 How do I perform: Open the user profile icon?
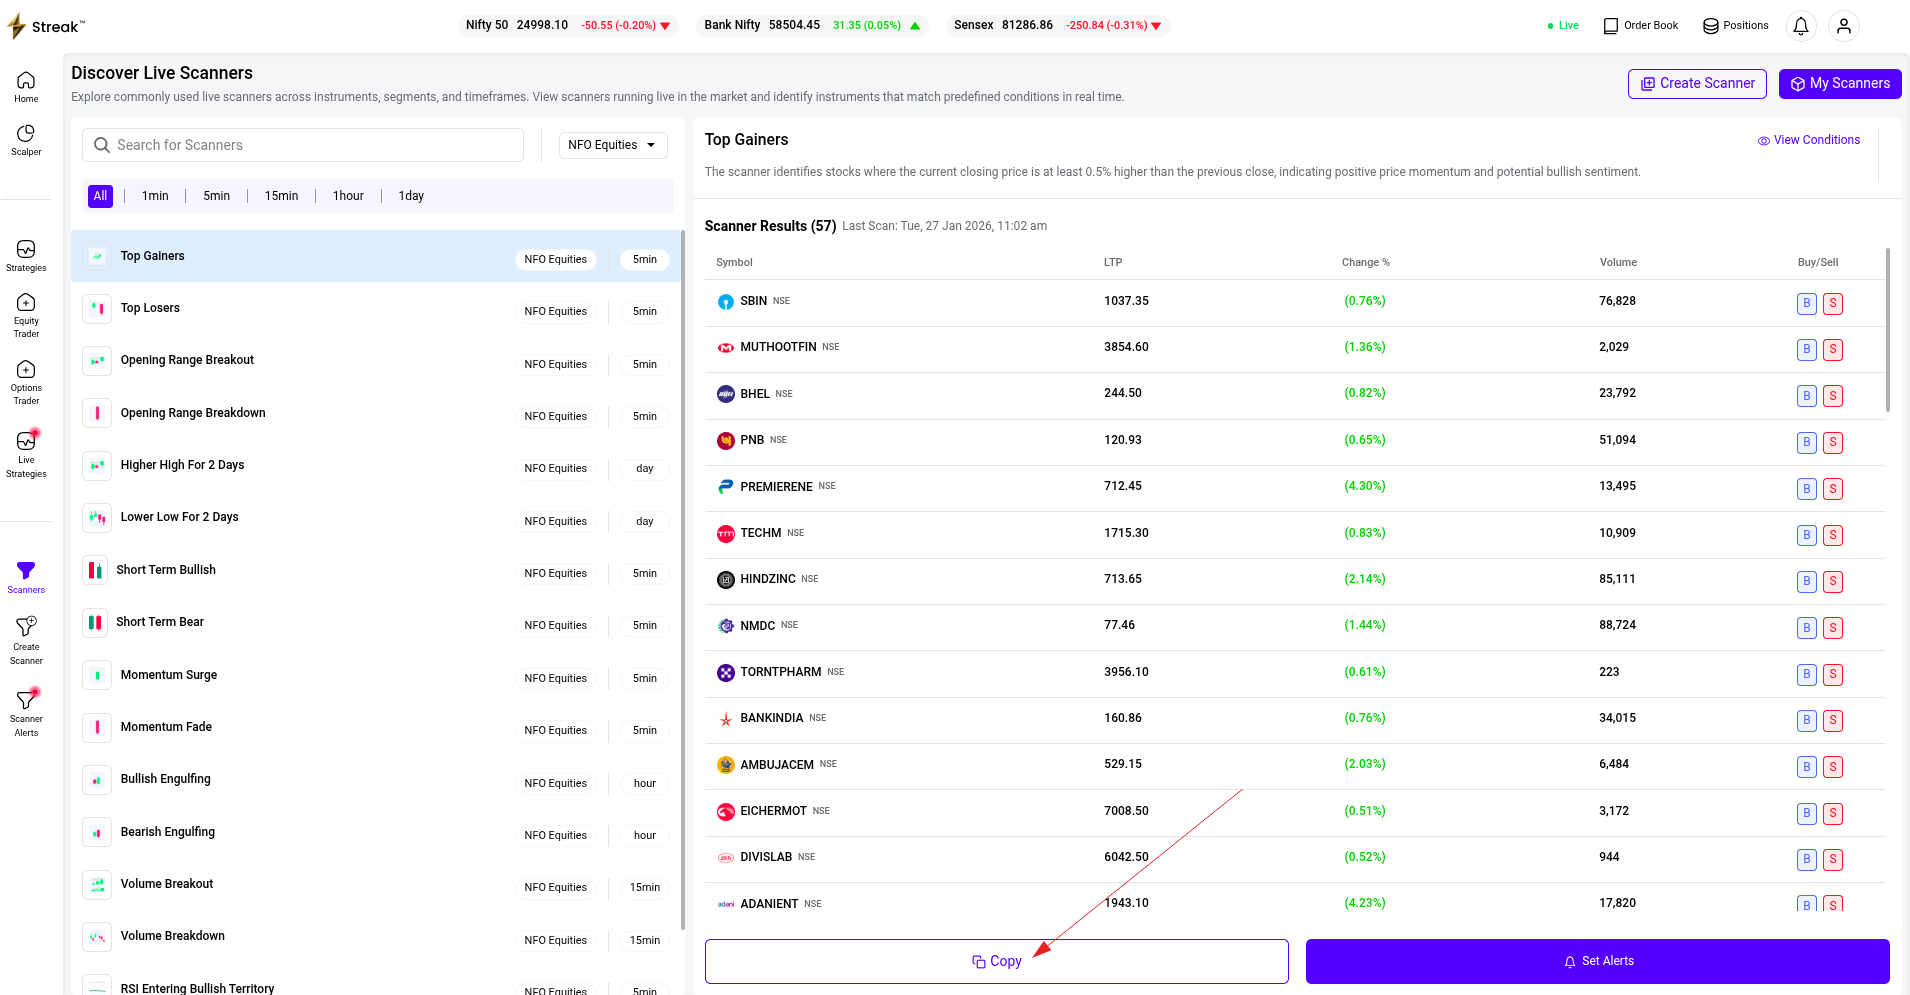click(1843, 26)
